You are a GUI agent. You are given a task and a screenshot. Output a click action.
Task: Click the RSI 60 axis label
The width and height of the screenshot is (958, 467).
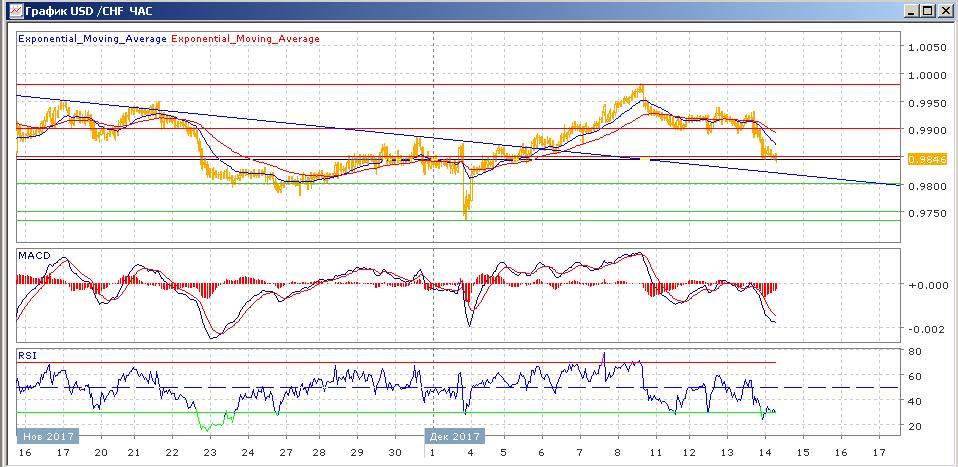pos(915,377)
